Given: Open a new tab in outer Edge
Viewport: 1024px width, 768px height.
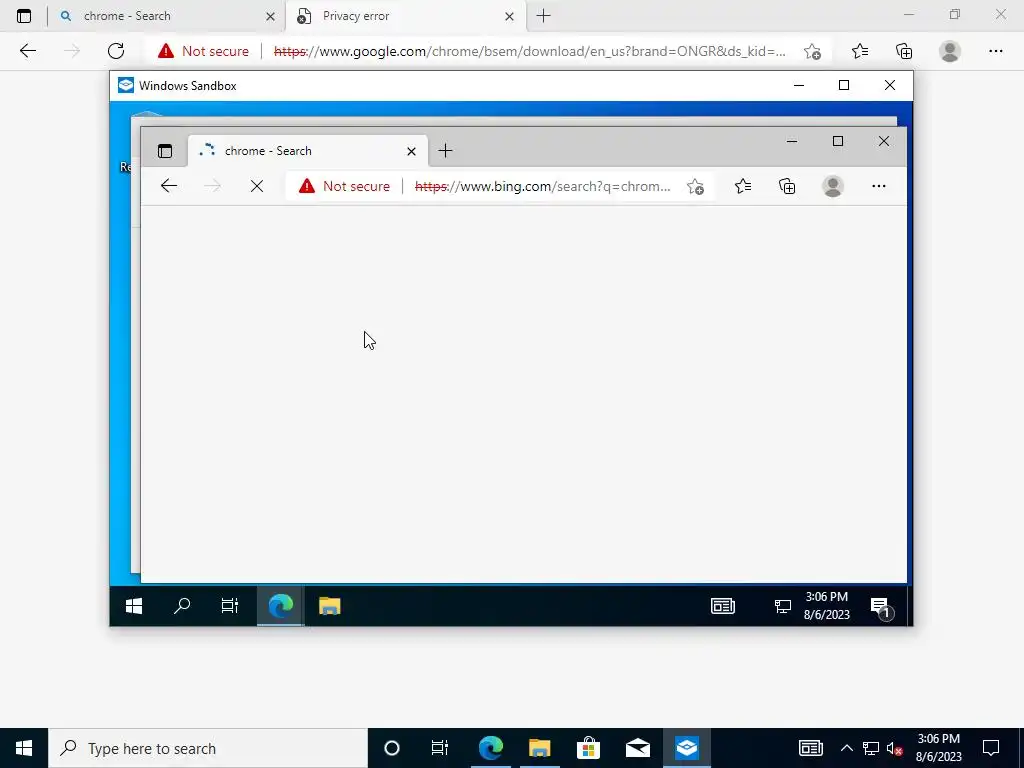Looking at the screenshot, I should point(543,16).
